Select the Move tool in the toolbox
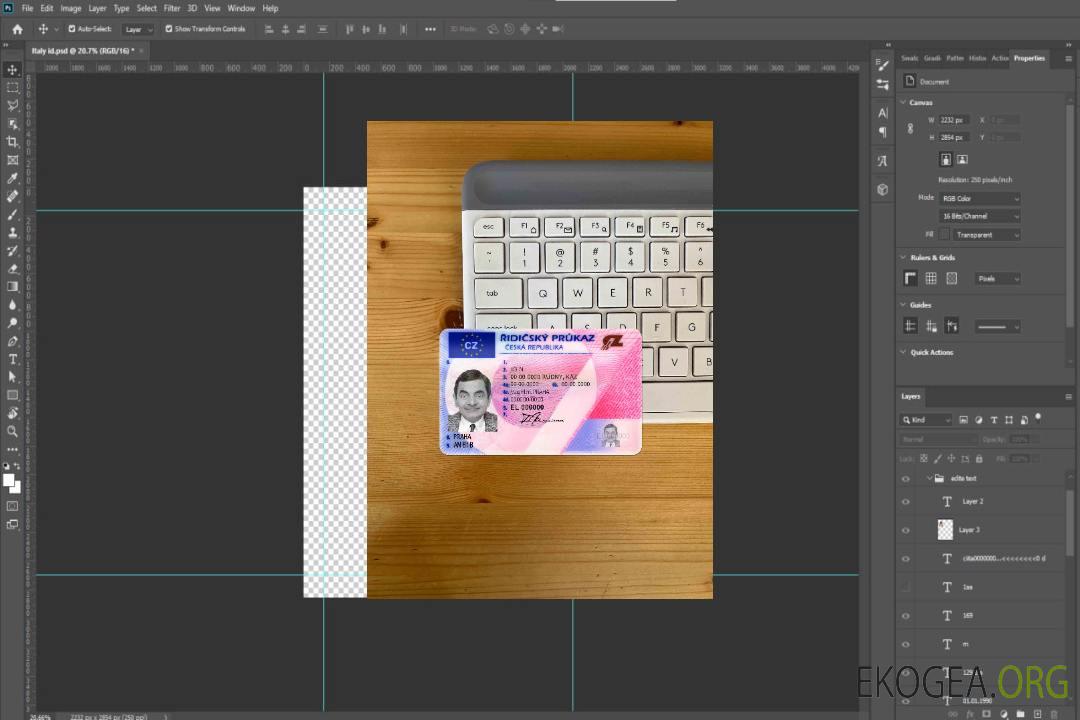 pyautogui.click(x=12, y=70)
